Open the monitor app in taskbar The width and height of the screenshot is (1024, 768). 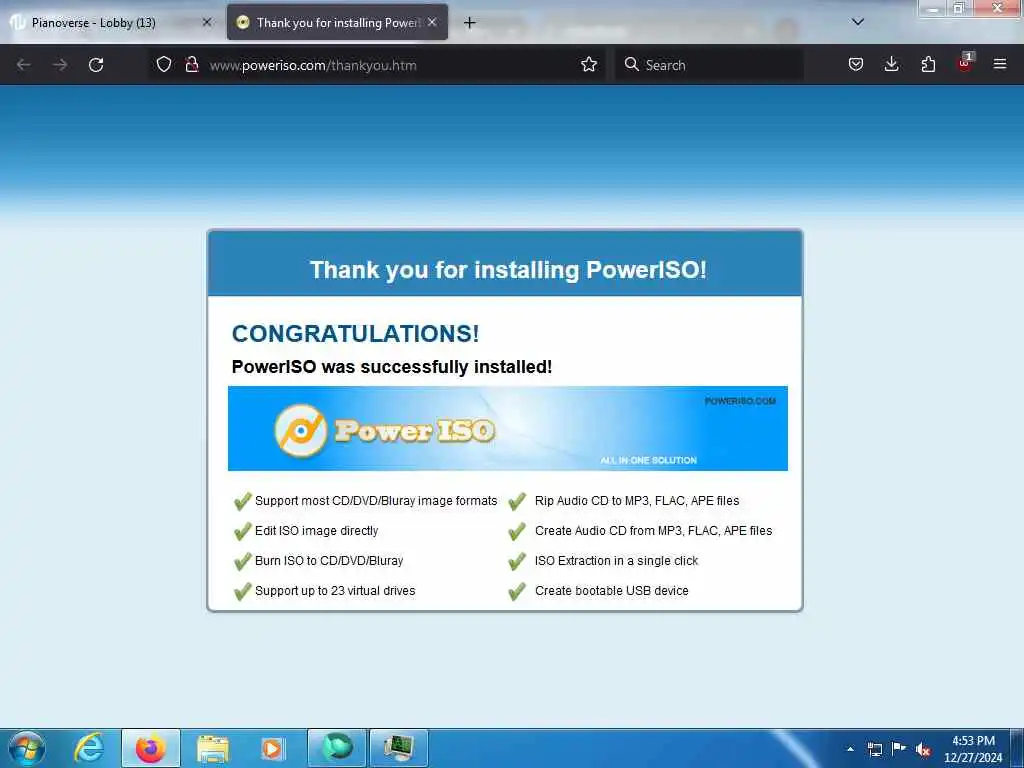[399, 748]
